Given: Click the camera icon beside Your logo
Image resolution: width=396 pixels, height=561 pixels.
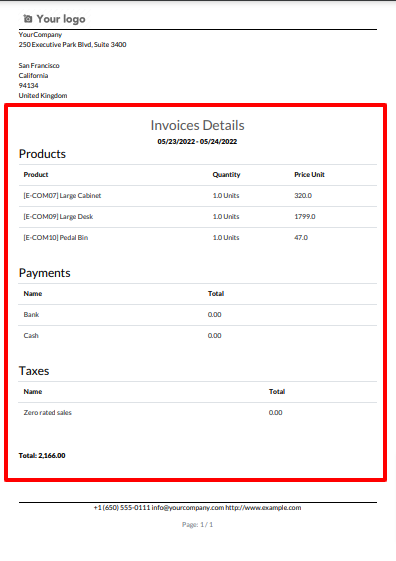Looking at the screenshot, I should [28, 19].
